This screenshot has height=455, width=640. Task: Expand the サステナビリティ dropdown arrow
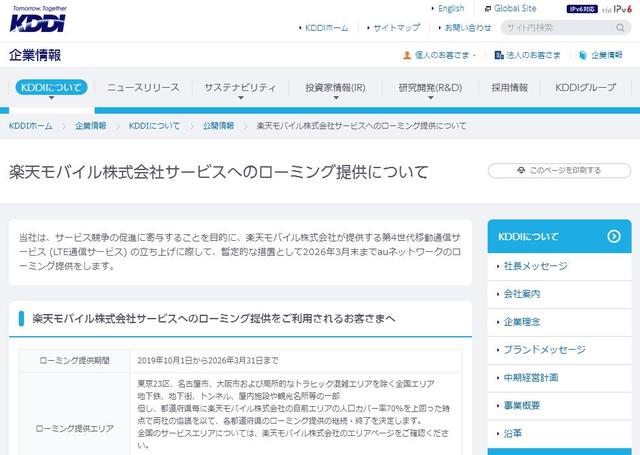241,98
